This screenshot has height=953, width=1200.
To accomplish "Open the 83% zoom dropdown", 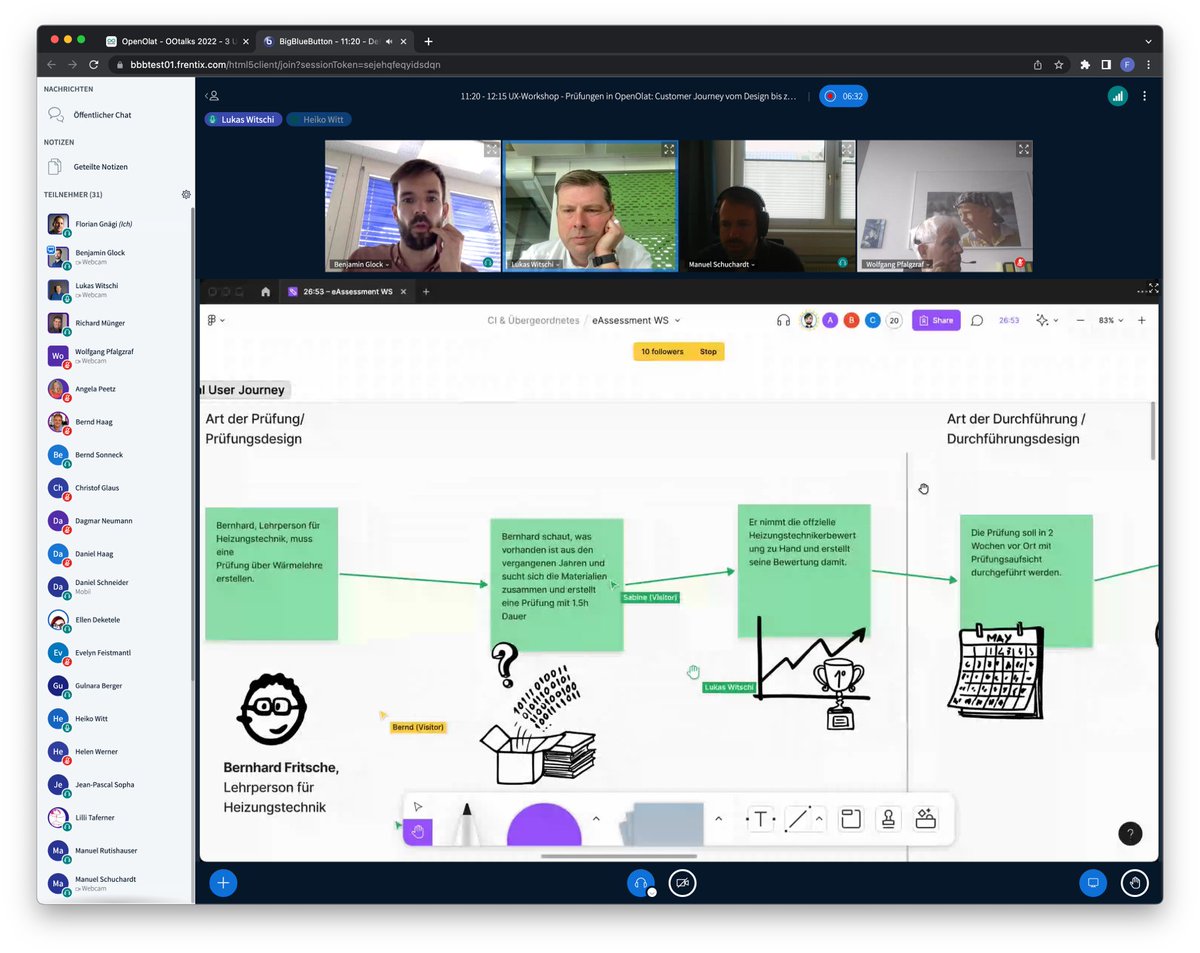I will click(1110, 320).
